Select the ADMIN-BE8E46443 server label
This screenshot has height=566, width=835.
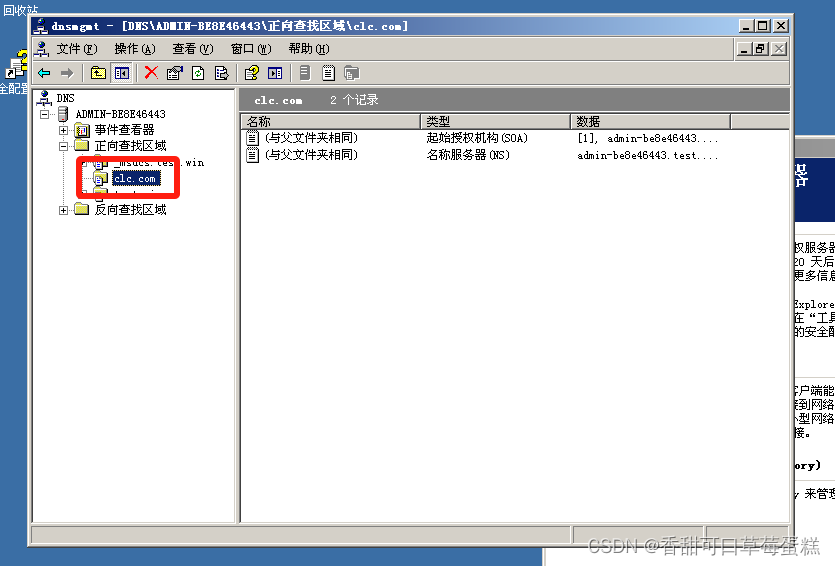coord(120,114)
